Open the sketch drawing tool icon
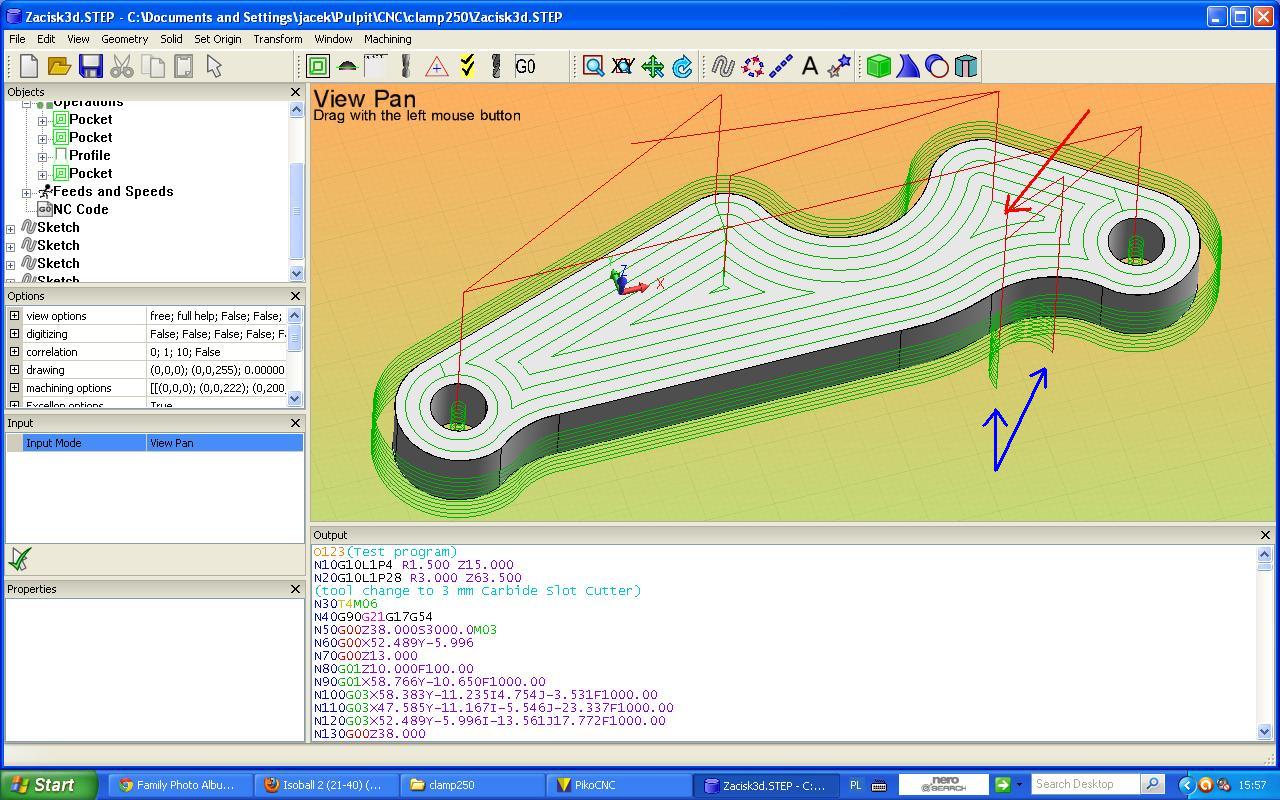Image resolution: width=1280 pixels, height=800 pixels. click(x=723, y=66)
